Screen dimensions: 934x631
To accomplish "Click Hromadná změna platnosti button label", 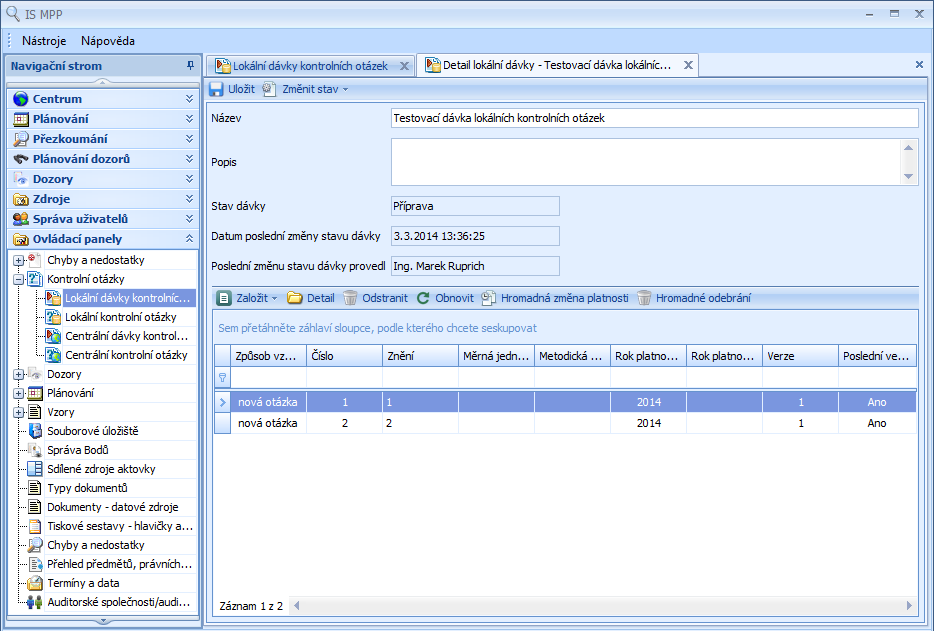I will tap(565, 298).
